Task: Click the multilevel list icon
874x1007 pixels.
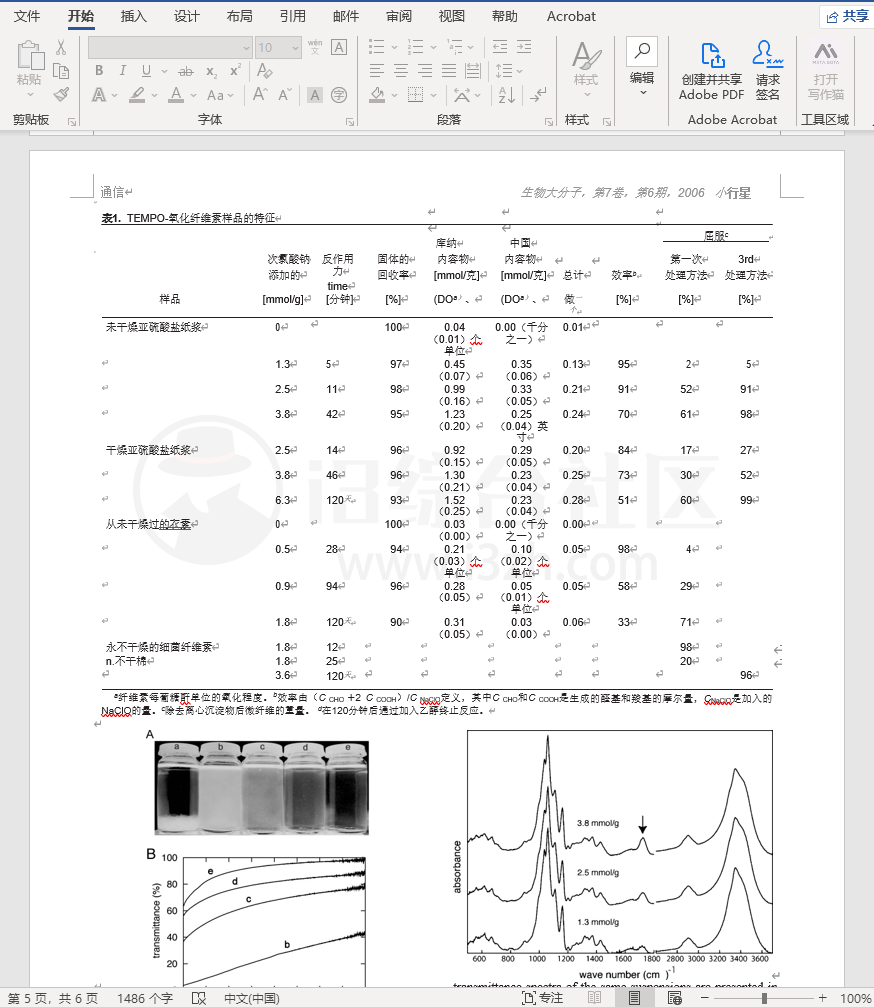Action: (x=455, y=47)
